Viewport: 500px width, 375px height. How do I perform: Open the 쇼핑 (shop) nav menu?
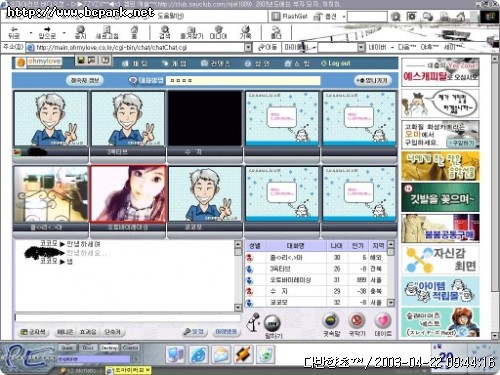click(297, 63)
